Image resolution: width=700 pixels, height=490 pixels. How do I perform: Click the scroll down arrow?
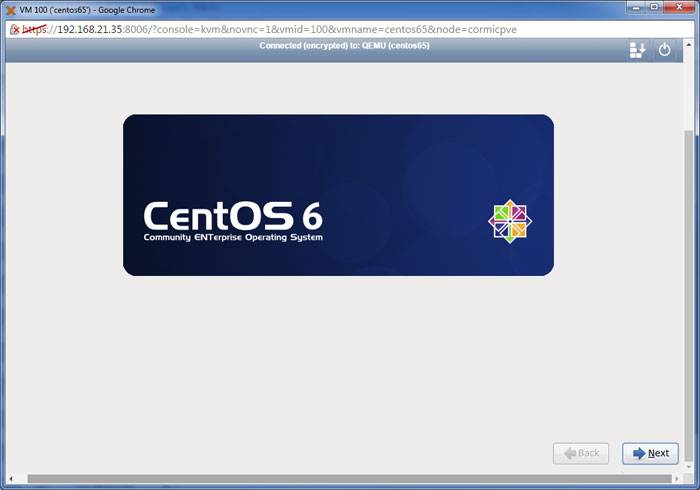(689, 467)
